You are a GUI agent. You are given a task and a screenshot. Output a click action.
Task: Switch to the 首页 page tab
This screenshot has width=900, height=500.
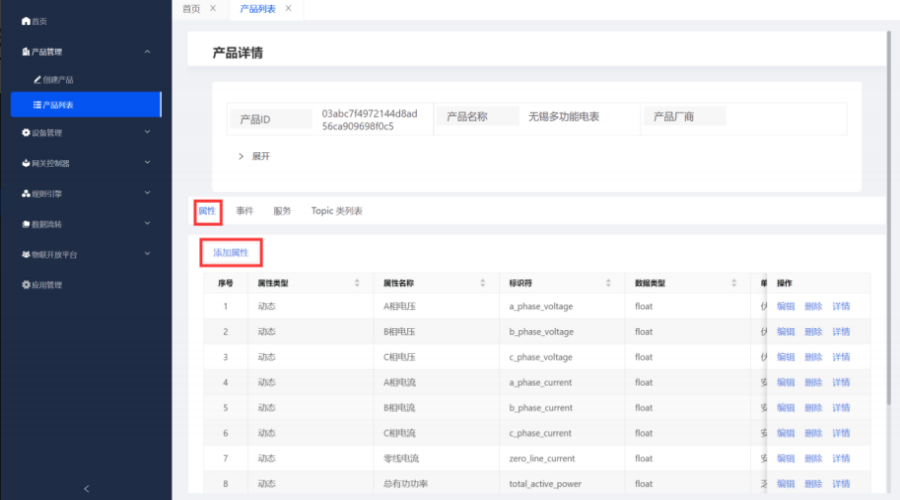[x=191, y=9]
